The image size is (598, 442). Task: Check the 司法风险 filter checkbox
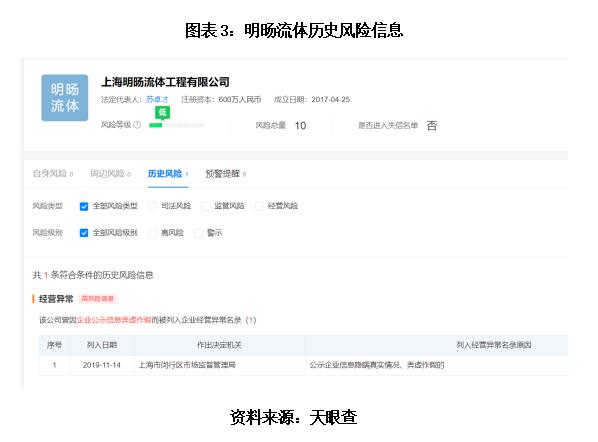coord(153,206)
